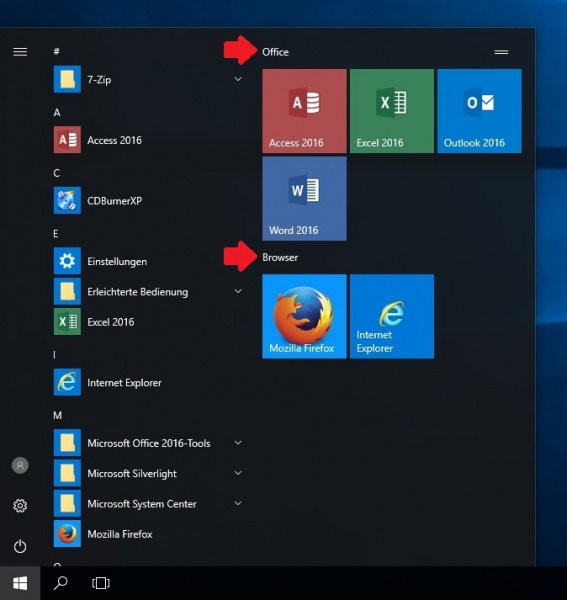Jump via the # letter header

pyautogui.click(x=57, y=51)
